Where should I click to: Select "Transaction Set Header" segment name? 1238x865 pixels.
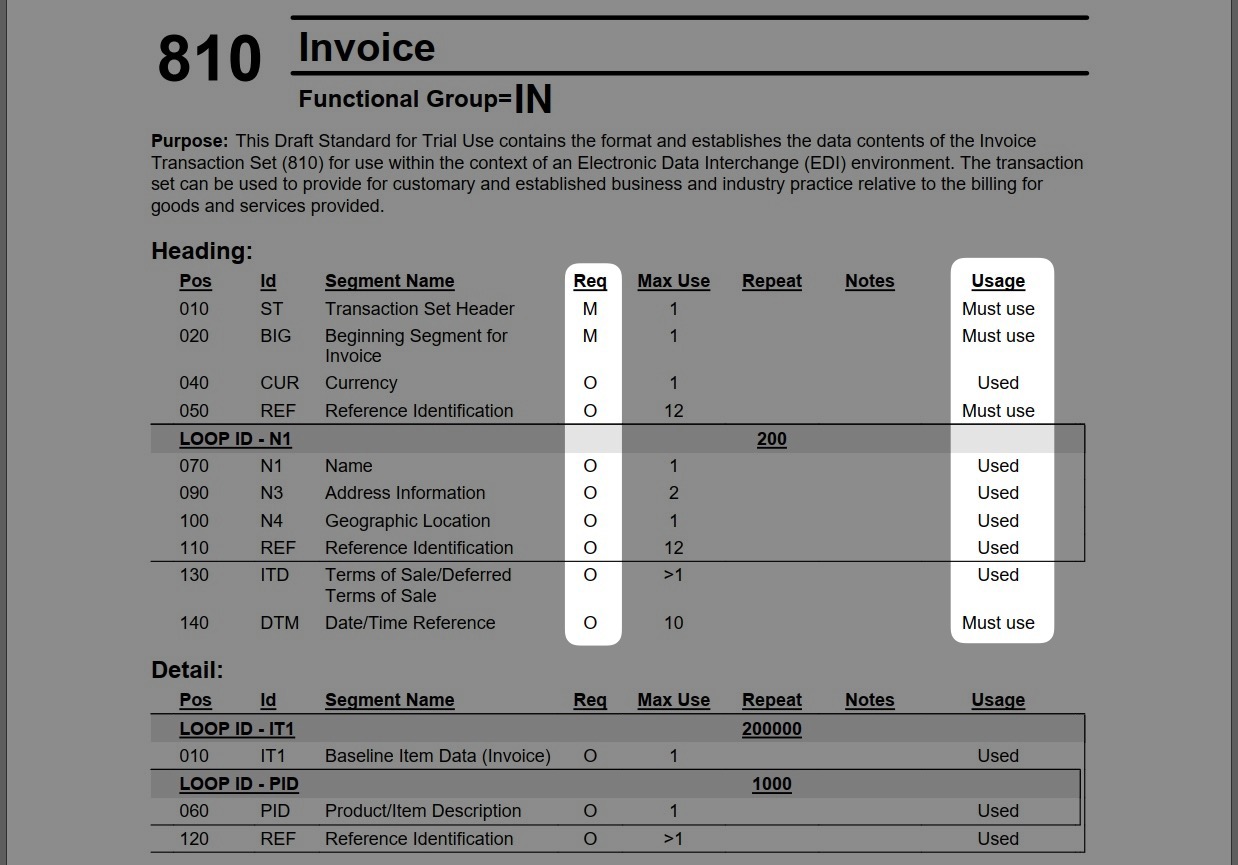click(x=420, y=309)
